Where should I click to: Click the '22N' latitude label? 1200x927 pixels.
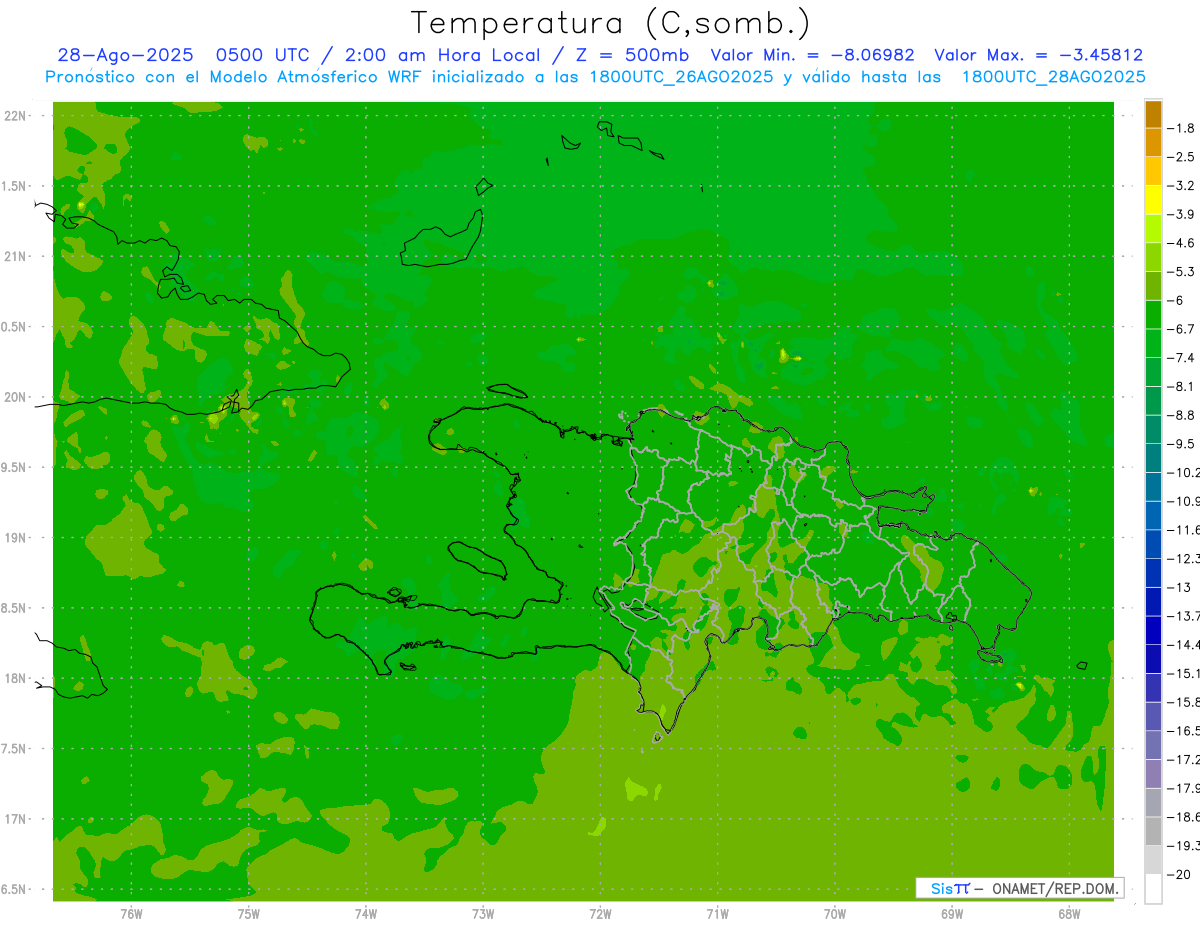[x=15, y=116]
